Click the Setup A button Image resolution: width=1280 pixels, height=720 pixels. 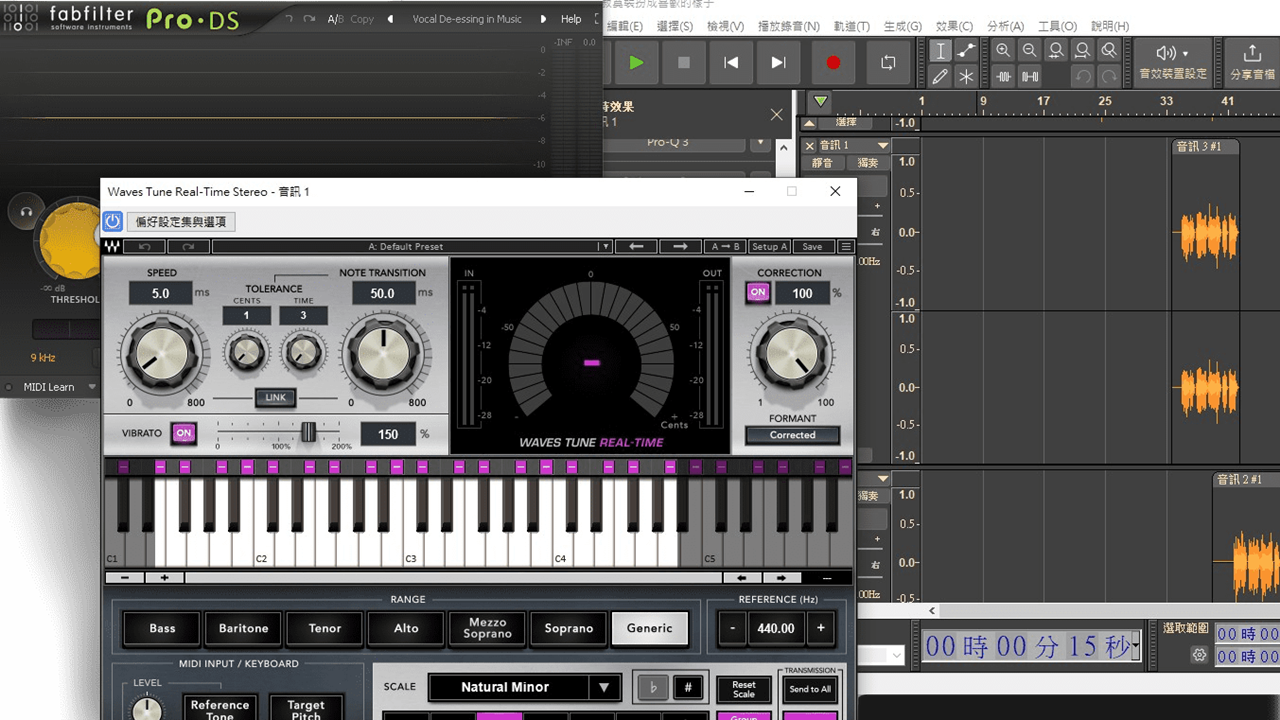pos(769,247)
